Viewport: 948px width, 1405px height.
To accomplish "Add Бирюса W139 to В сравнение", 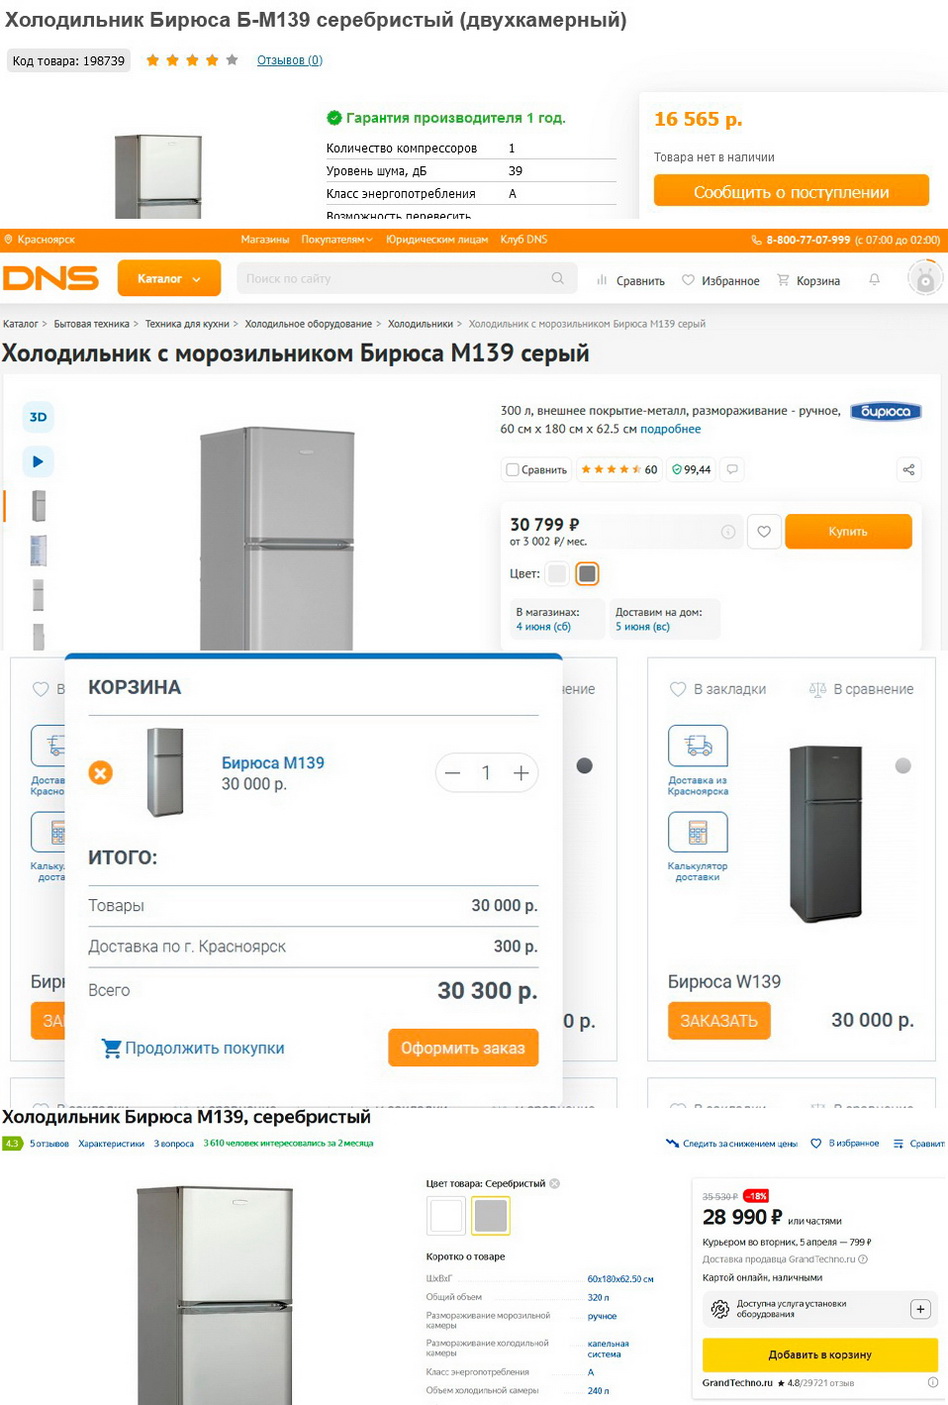I will tap(861, 689).
